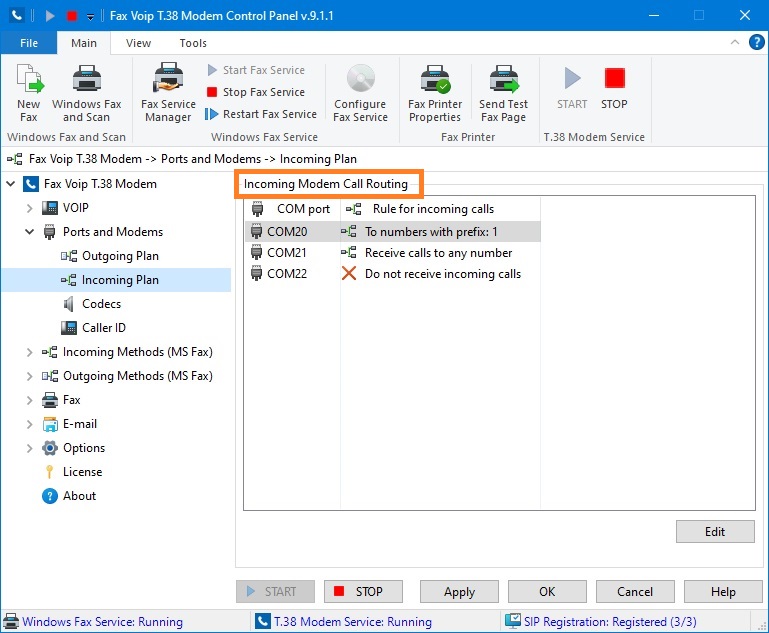
Task: Confirm with the OK button
Action: tap(547, 591)
